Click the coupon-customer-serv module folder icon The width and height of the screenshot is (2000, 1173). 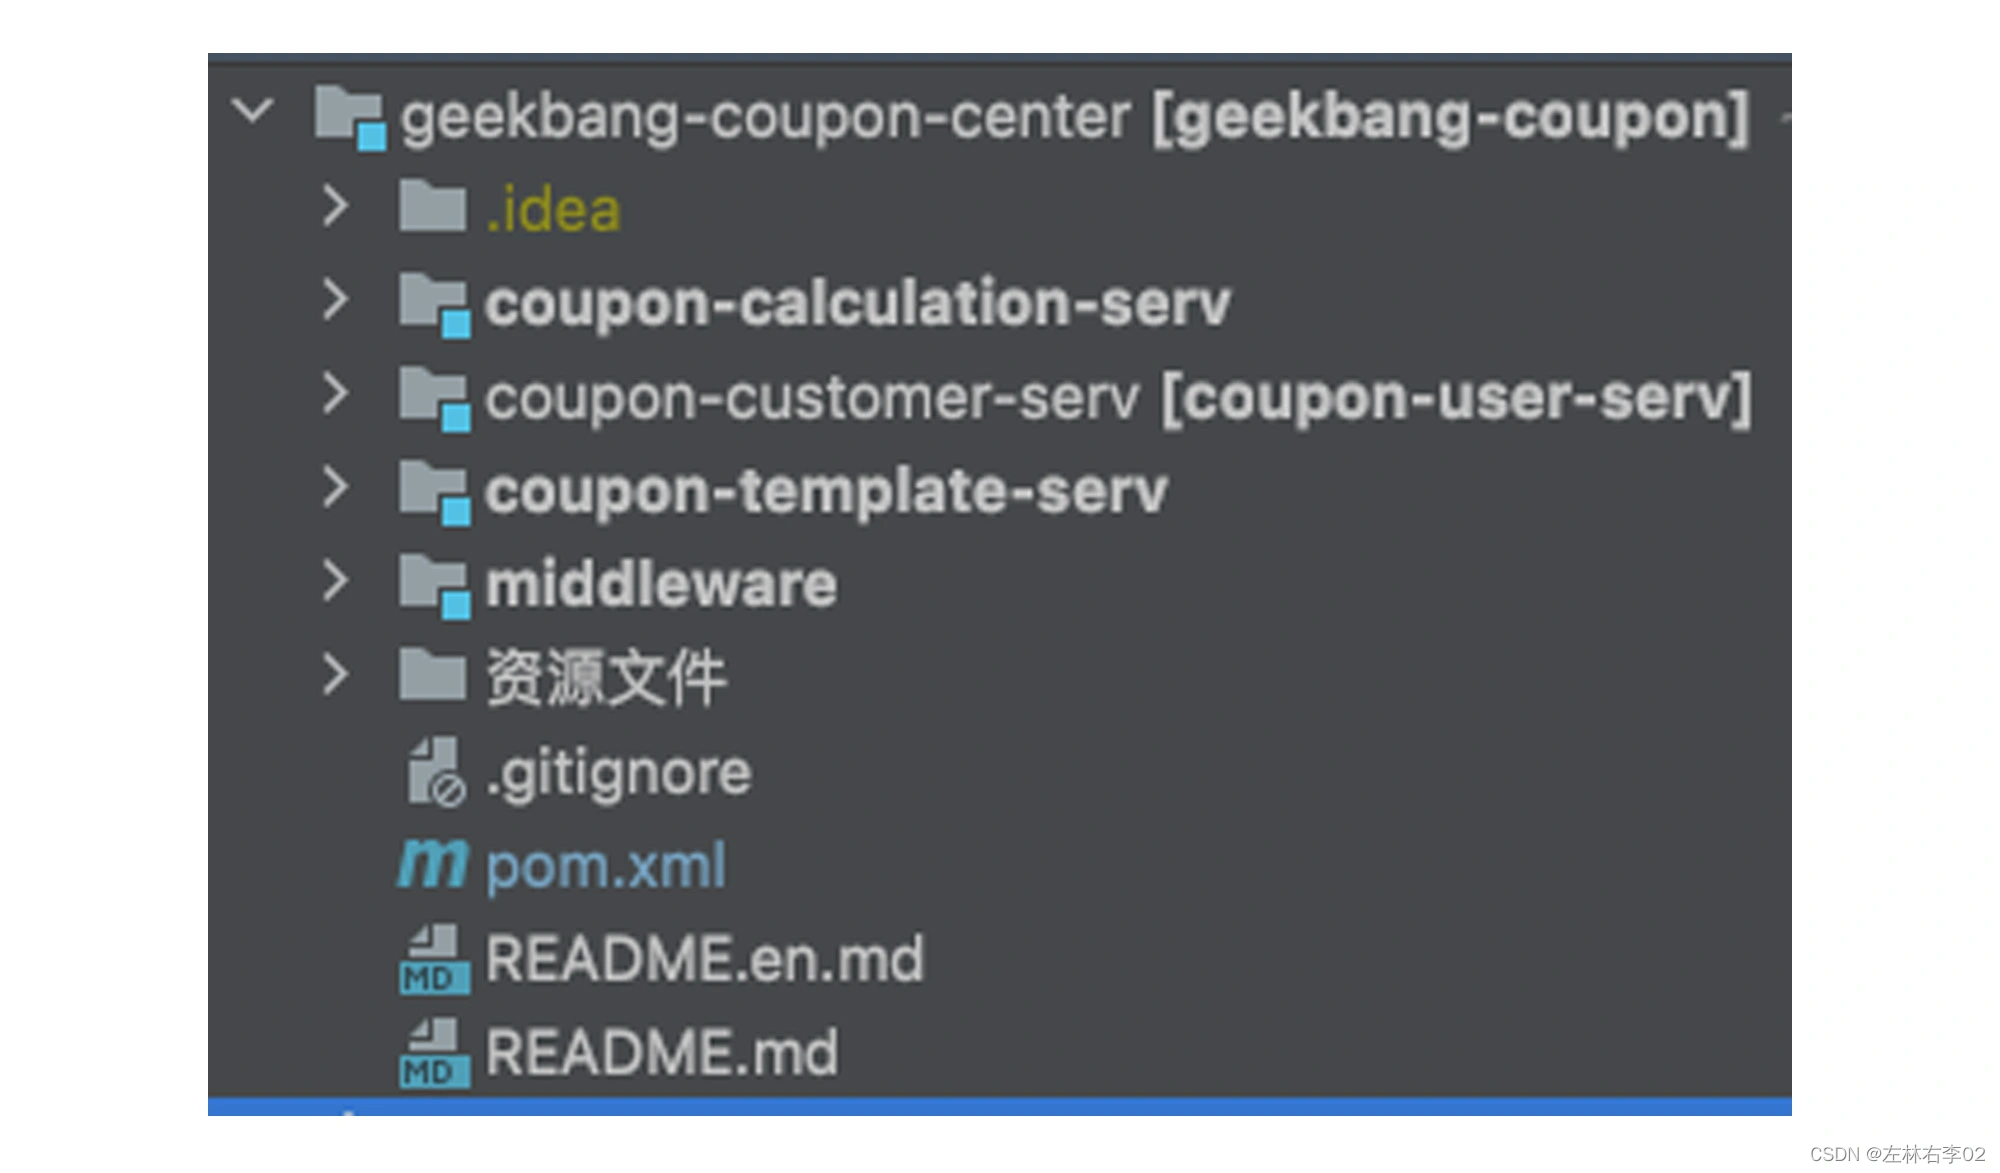pos(435,398)
